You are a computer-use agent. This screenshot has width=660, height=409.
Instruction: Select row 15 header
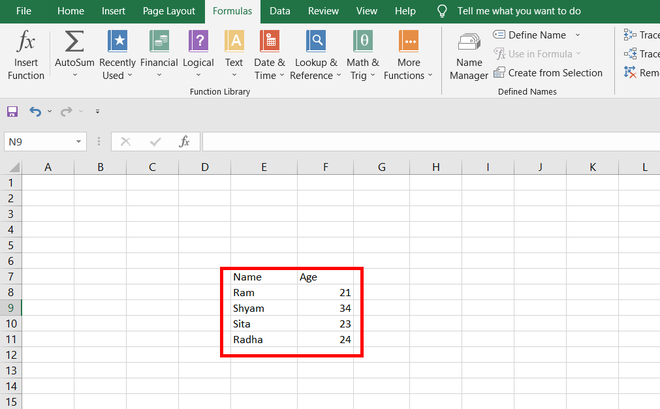coord(11,402)
